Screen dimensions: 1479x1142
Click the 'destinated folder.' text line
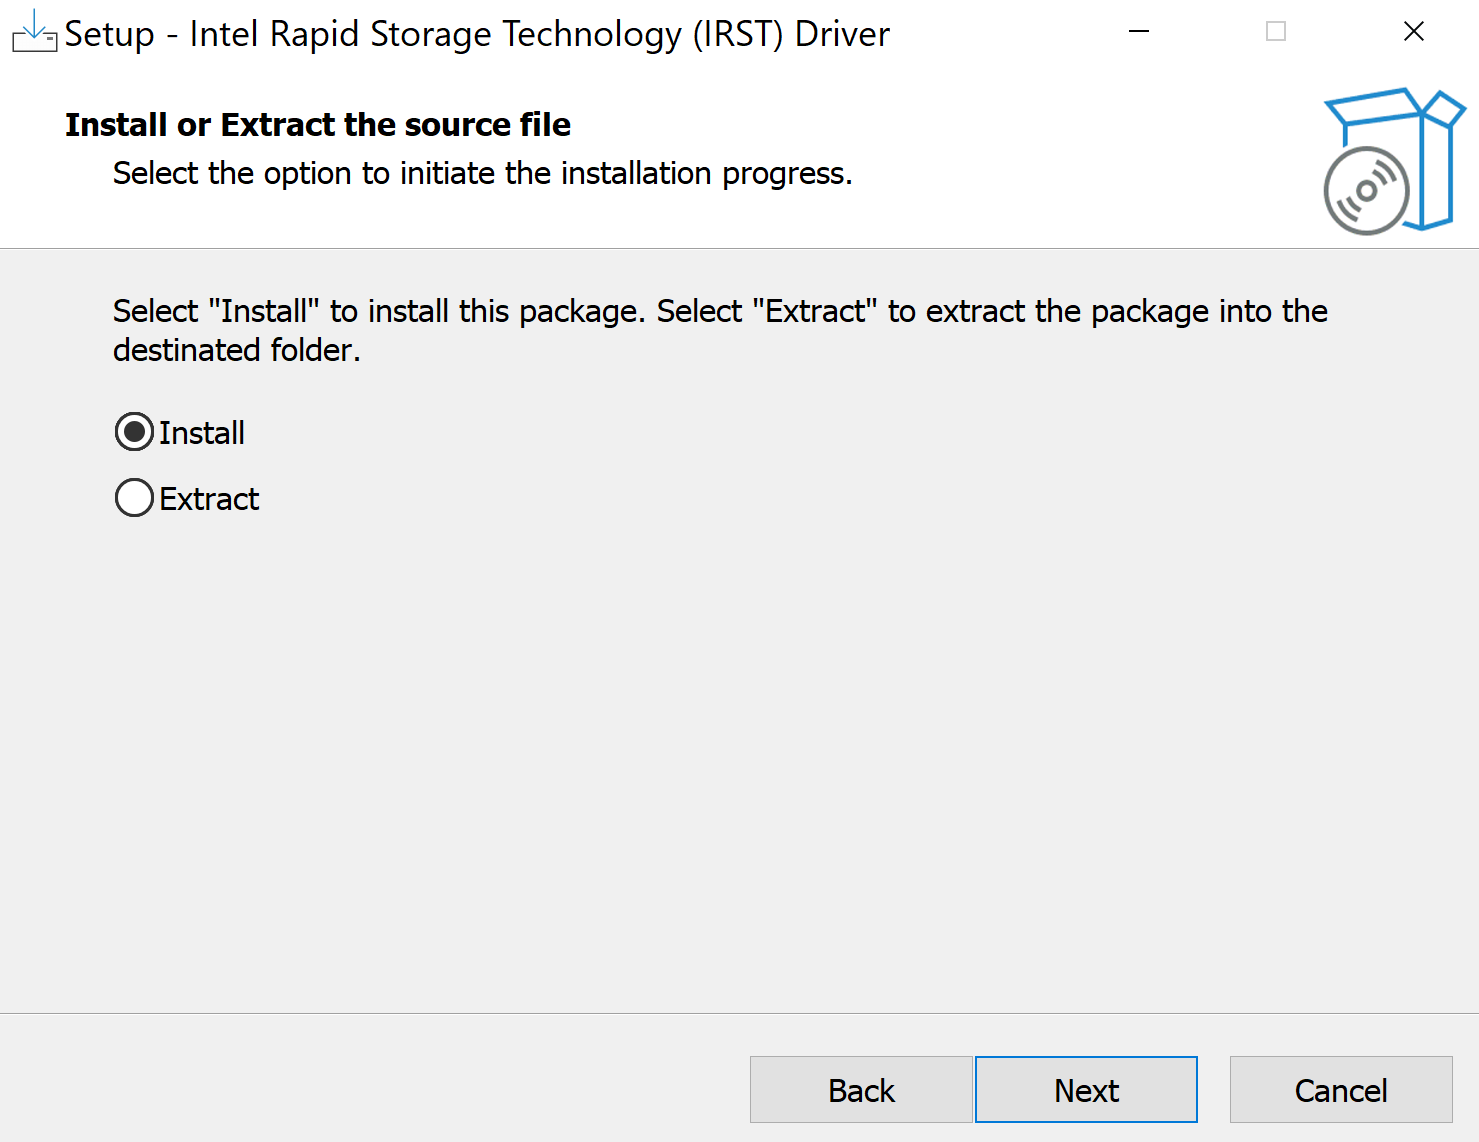(x=237, y=350)
